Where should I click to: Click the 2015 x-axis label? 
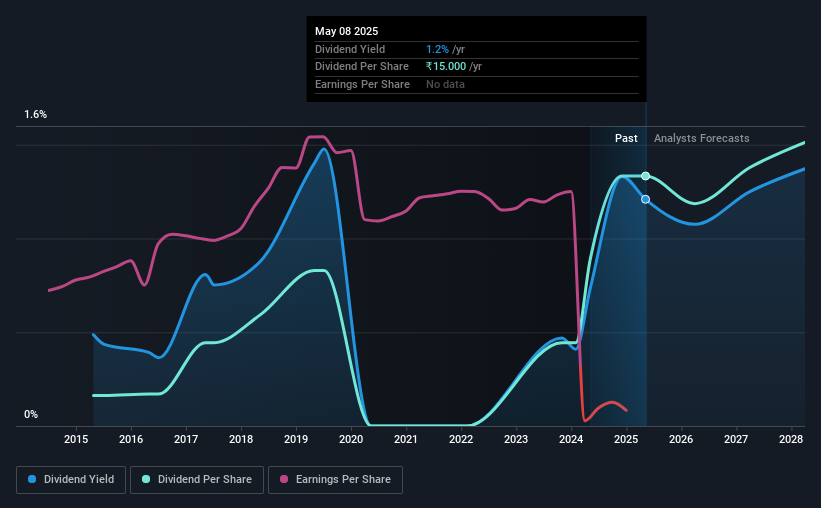point(76,439)
